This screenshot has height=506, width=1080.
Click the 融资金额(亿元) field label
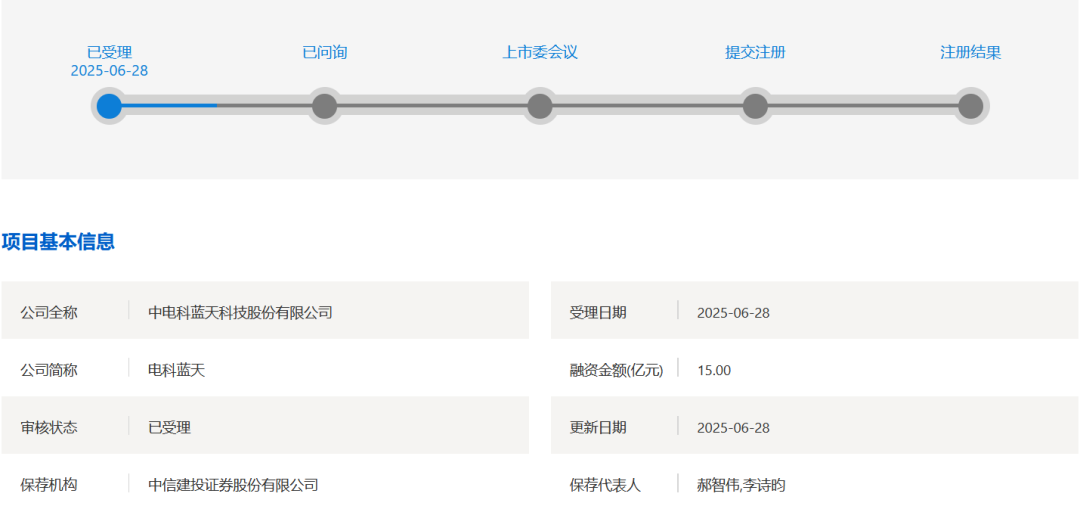(x=616, y=370)
